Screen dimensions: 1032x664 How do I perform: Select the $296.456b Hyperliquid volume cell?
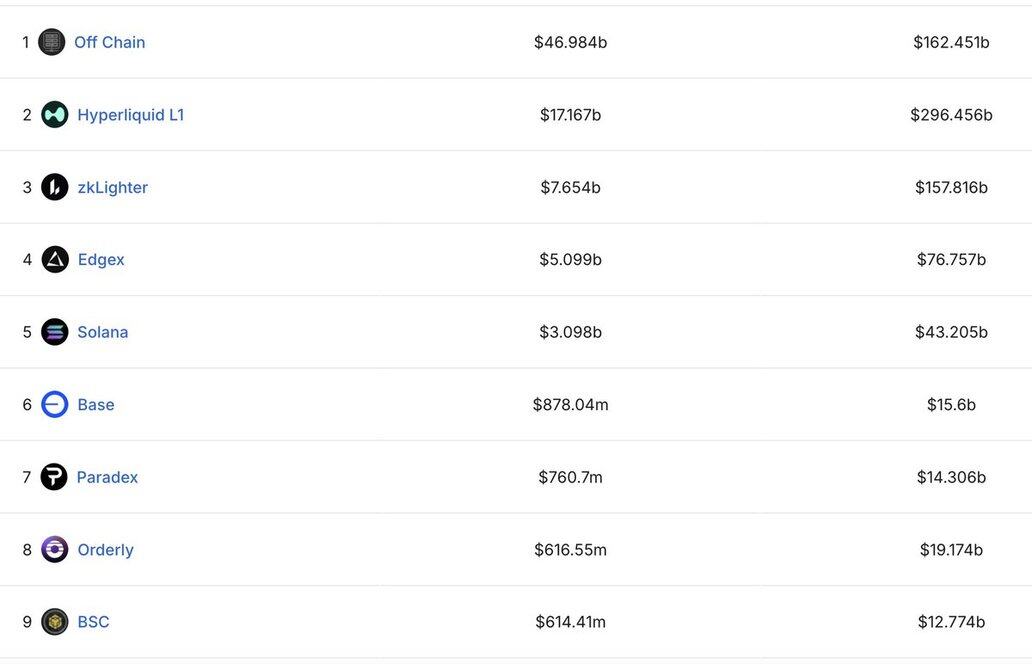click(x=951, y=115)
